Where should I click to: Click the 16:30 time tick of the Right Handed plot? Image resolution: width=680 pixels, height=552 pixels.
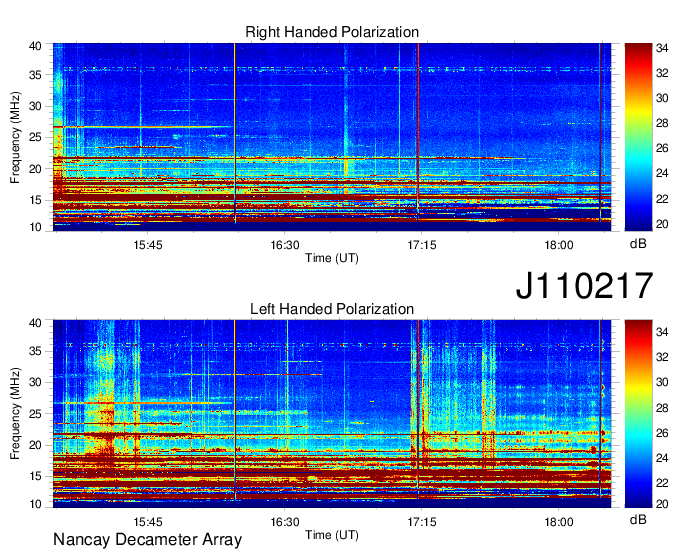(x=285, y=245)
